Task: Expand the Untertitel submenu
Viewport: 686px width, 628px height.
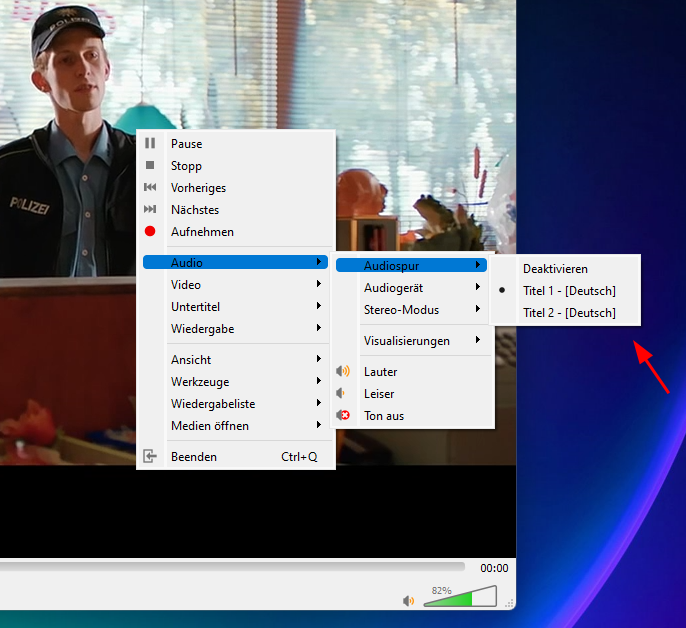Action: click(235, 307)
